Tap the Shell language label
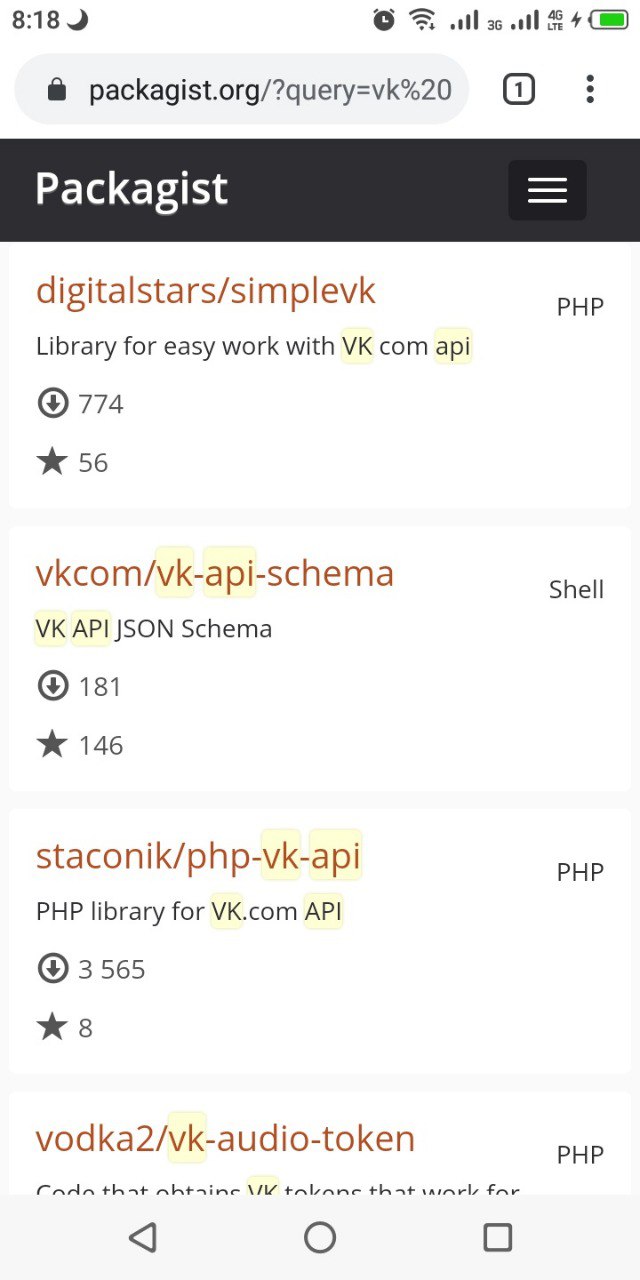The image size is (640, 1280). [x=576, y=590]
